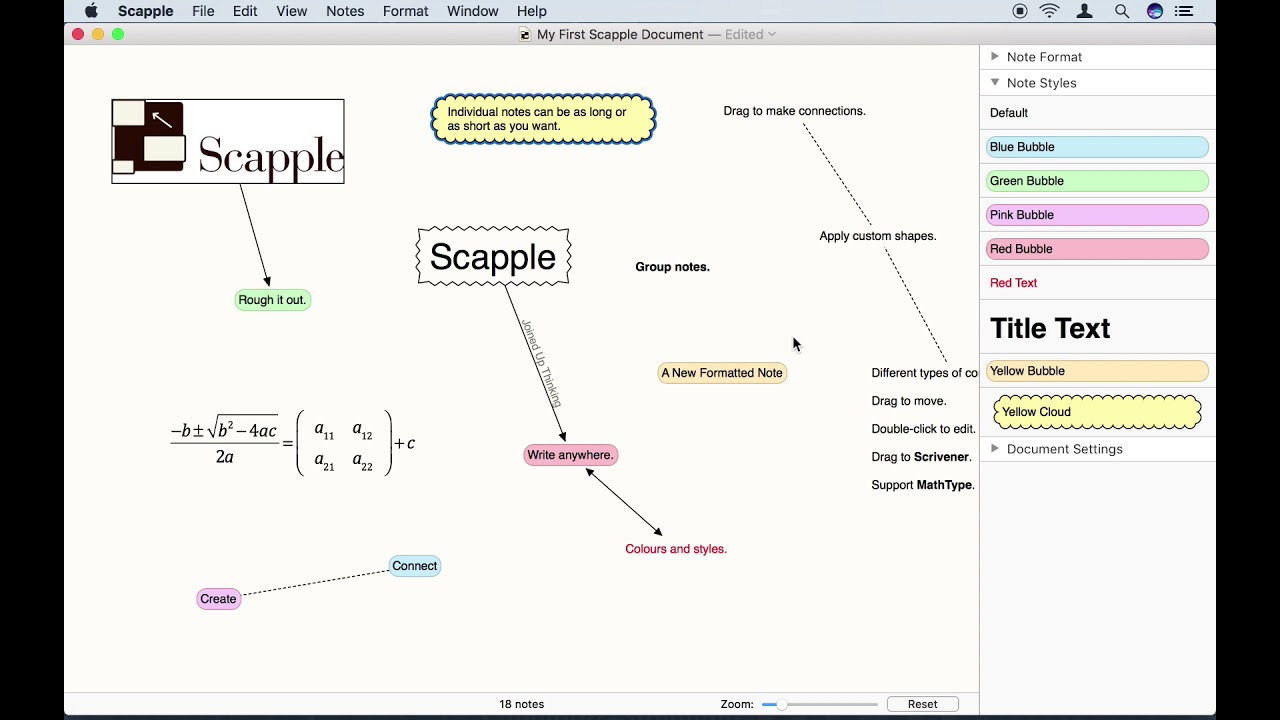Open the Siri icon in menu bar
The image size is (1280, 720).
tap(1155, 11)
